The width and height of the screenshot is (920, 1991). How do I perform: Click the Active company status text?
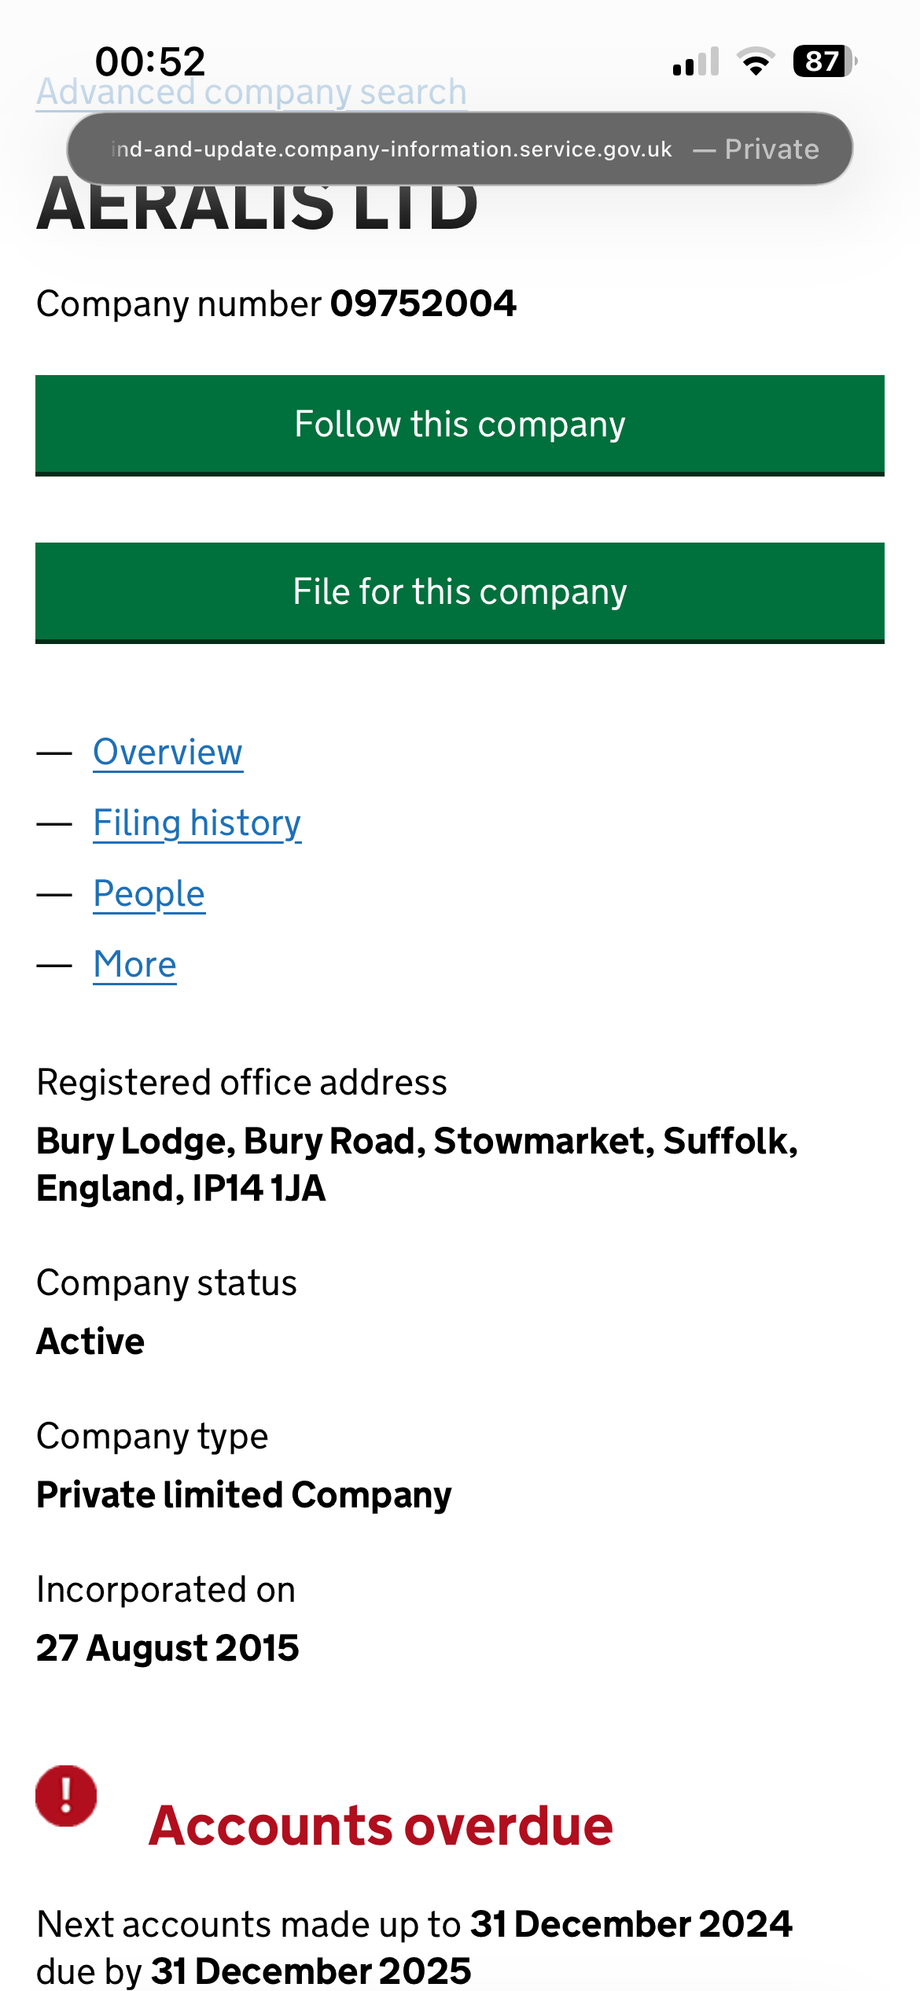click(x=91, y=1342)
